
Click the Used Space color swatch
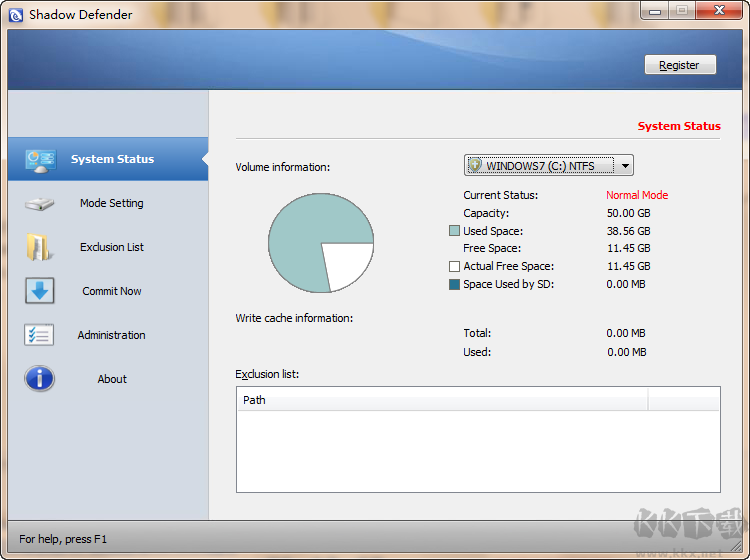click(x=455, y=231)
